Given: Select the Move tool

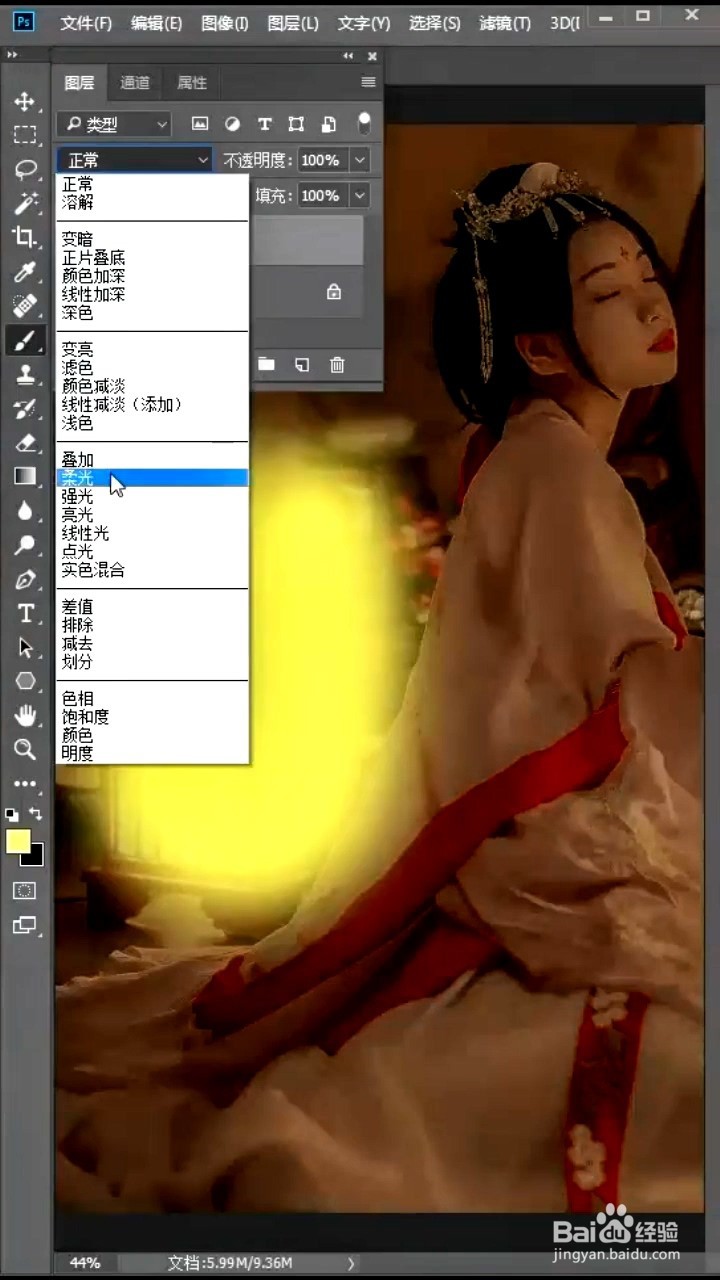Looking at the screenshot, I should pos(25,100).
